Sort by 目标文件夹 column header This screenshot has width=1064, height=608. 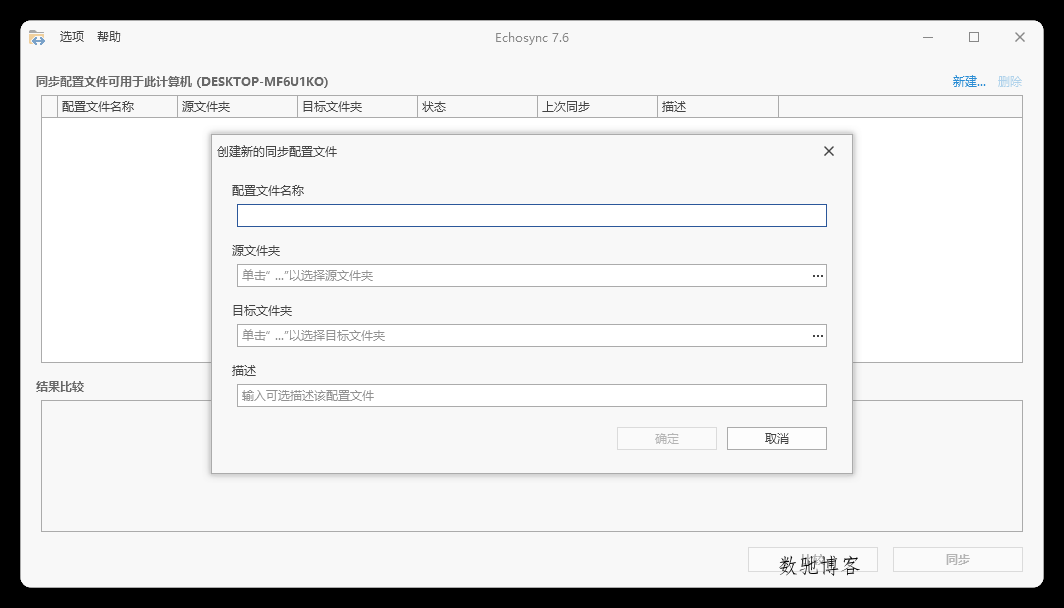pos(358,107)
